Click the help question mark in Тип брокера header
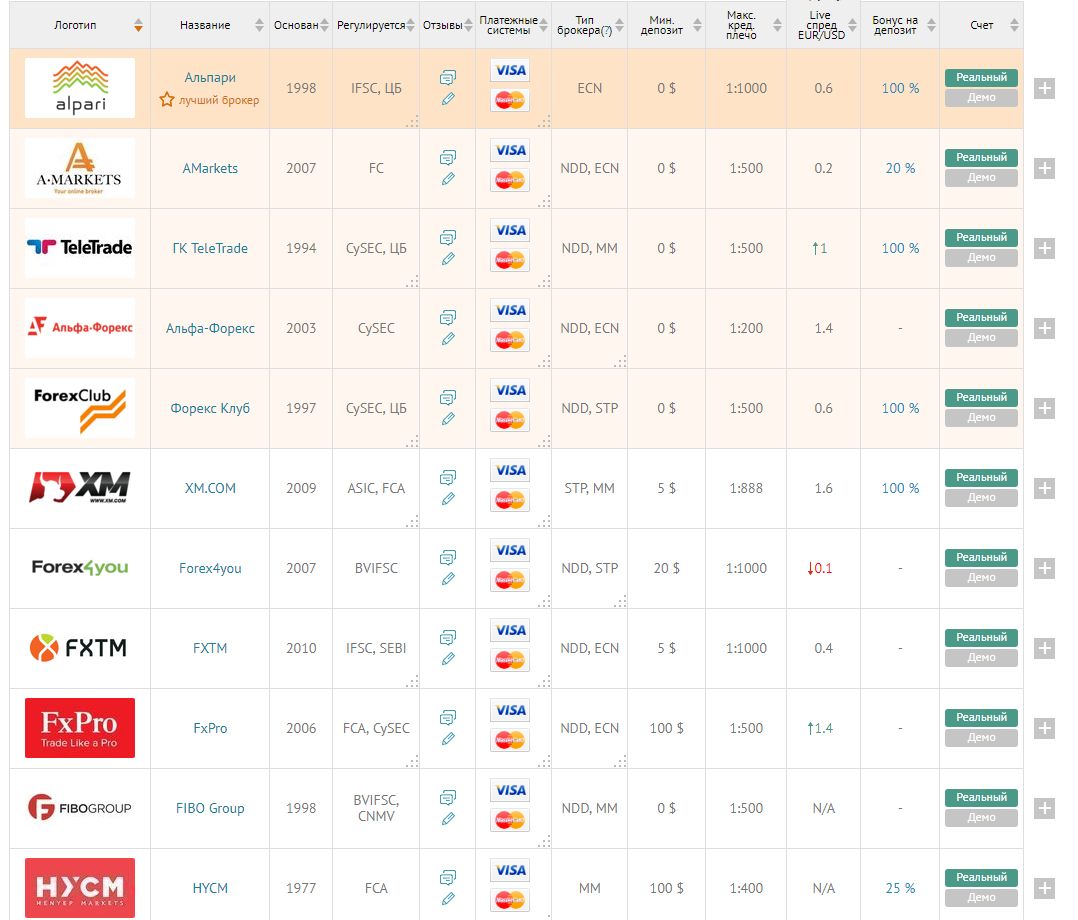This screenshot has height=920, width=1078. click(x=607, y=31)
